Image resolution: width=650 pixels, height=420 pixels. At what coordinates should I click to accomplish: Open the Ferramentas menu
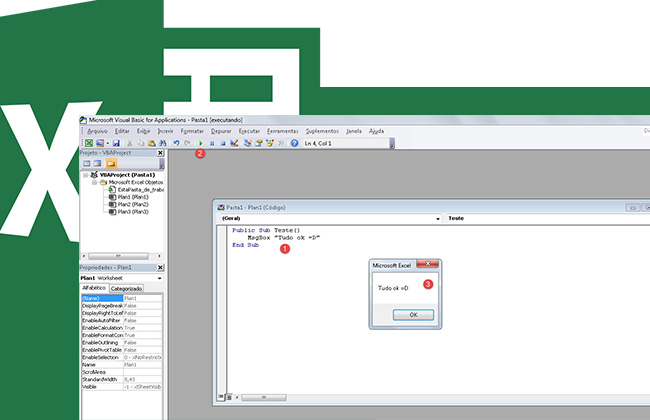[x=283, y=131]
